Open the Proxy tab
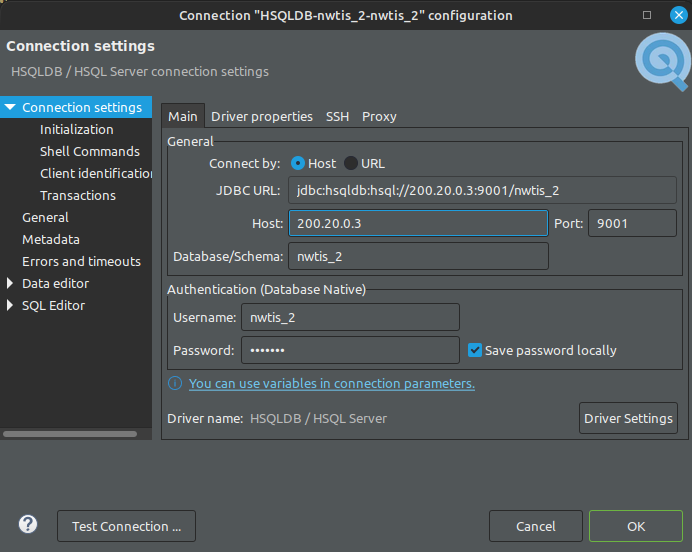Viewport: 692px width, 552px height. 379,116
